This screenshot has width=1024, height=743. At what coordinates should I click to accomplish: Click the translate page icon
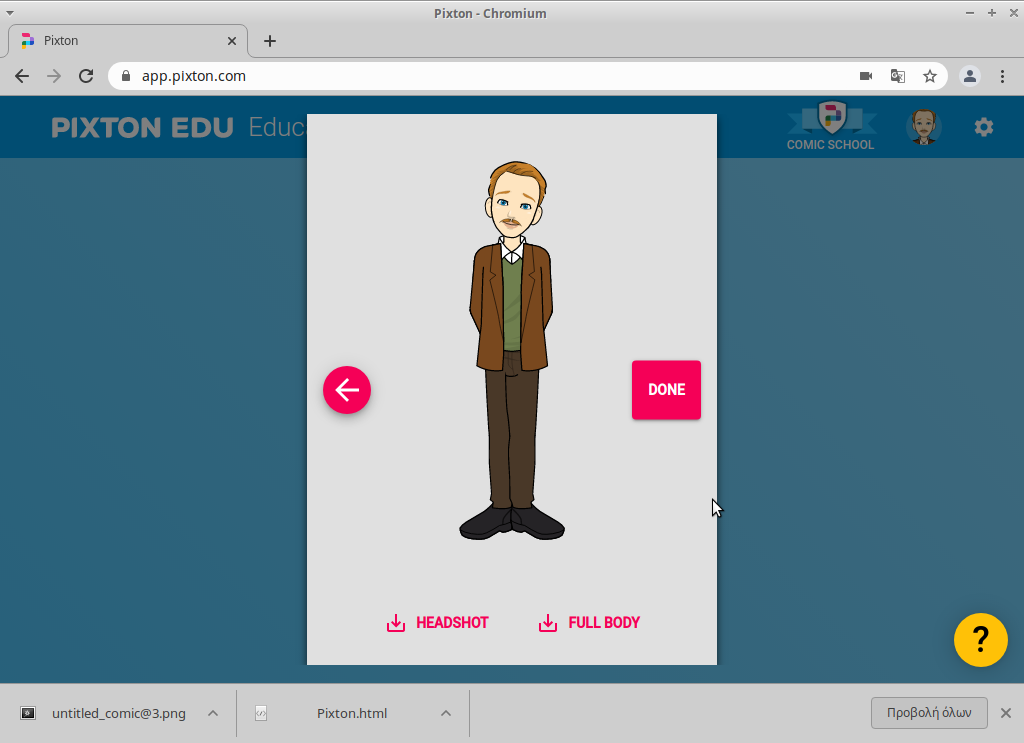898,76
